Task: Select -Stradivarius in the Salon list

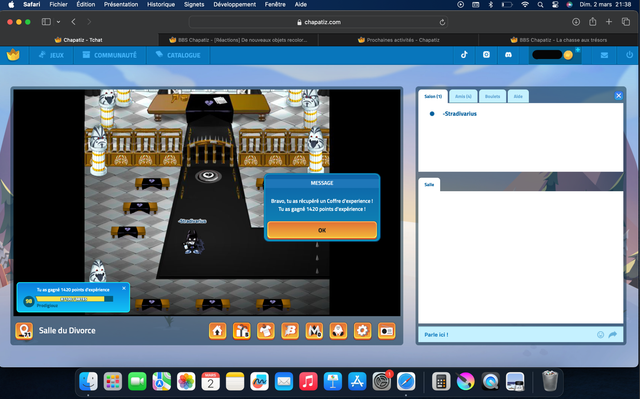Action: click(460, 114)
